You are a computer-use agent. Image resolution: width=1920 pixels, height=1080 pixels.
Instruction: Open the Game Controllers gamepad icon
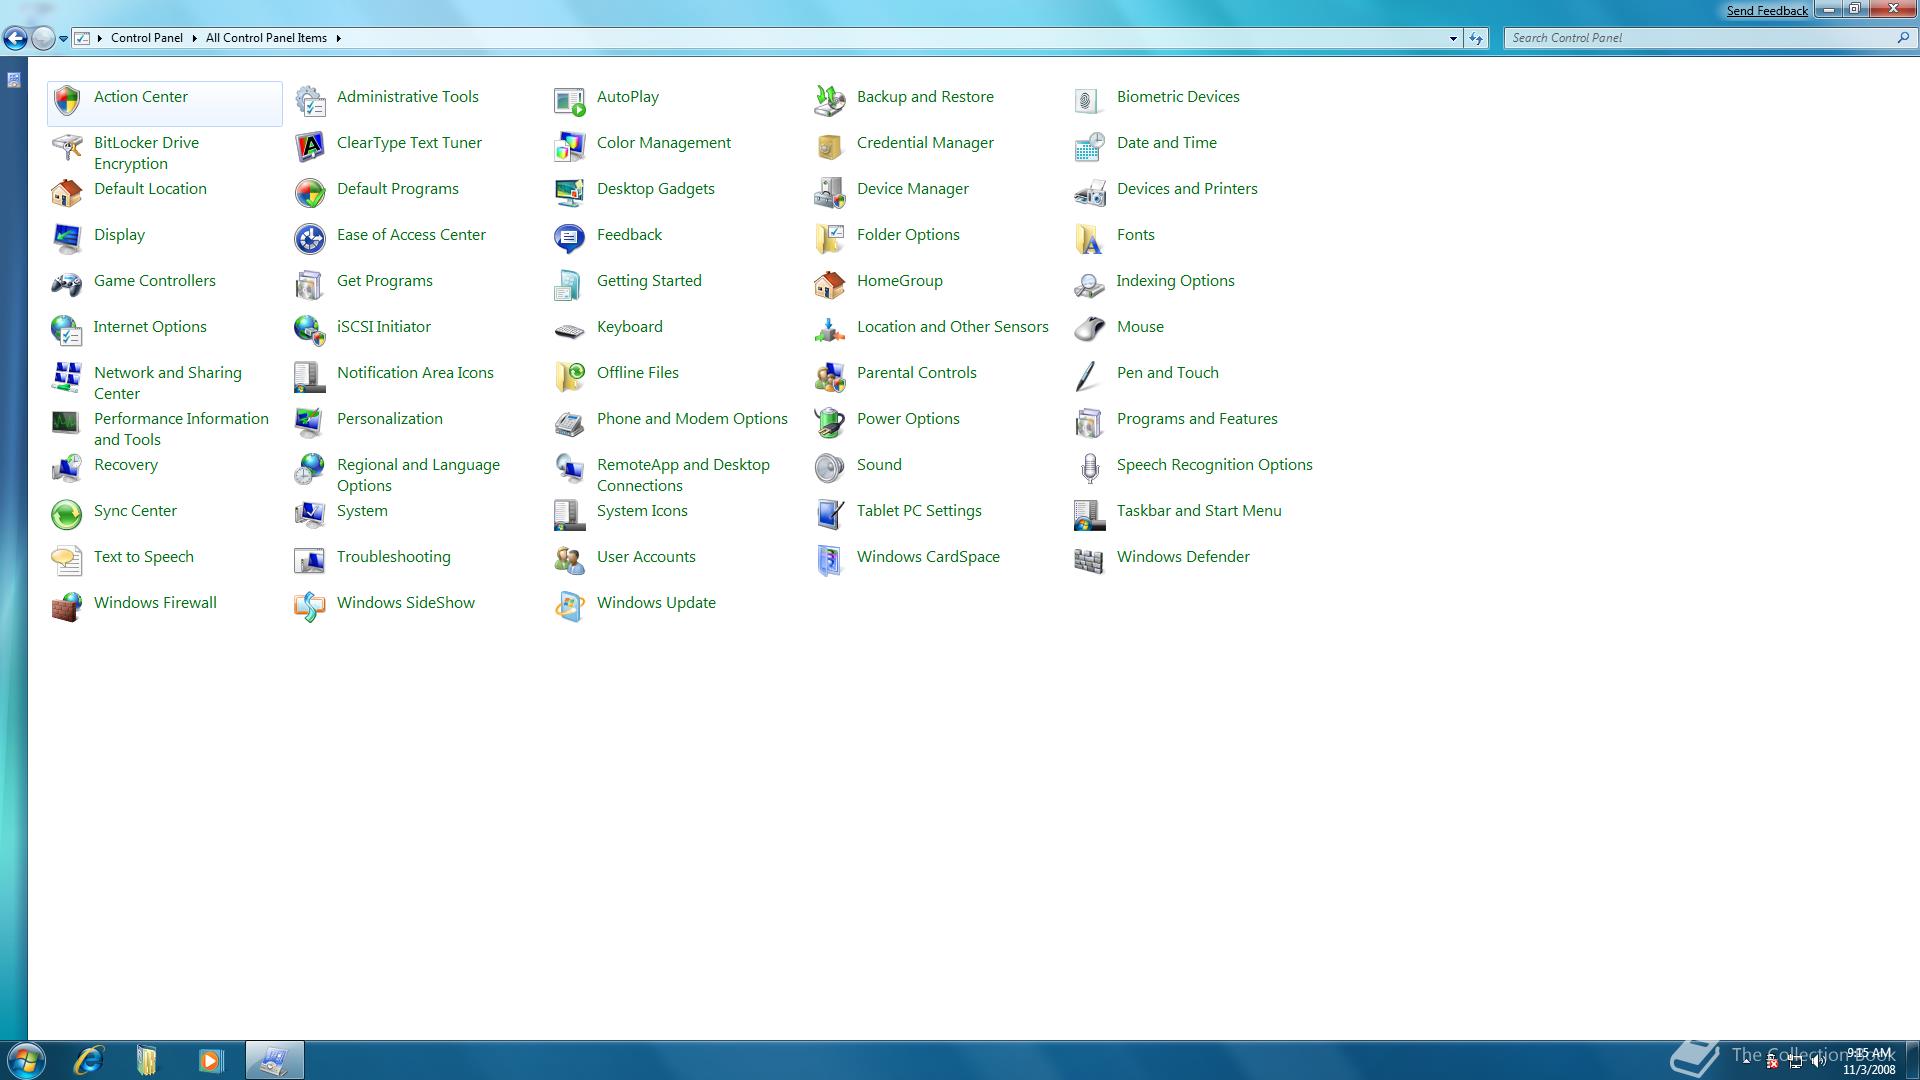click(67, 284)
